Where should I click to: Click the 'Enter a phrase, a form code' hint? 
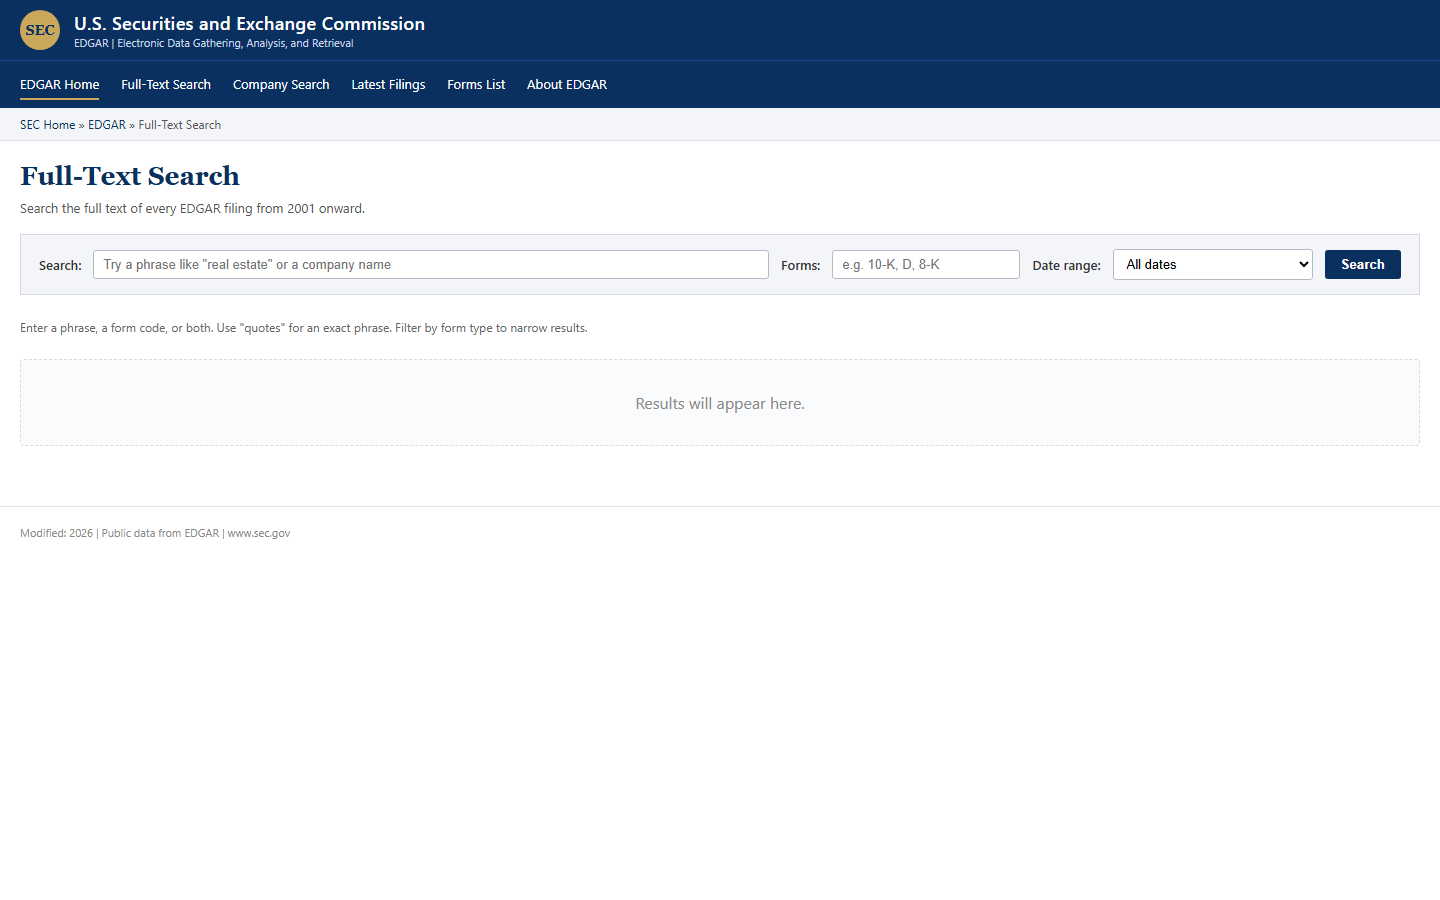304,328
